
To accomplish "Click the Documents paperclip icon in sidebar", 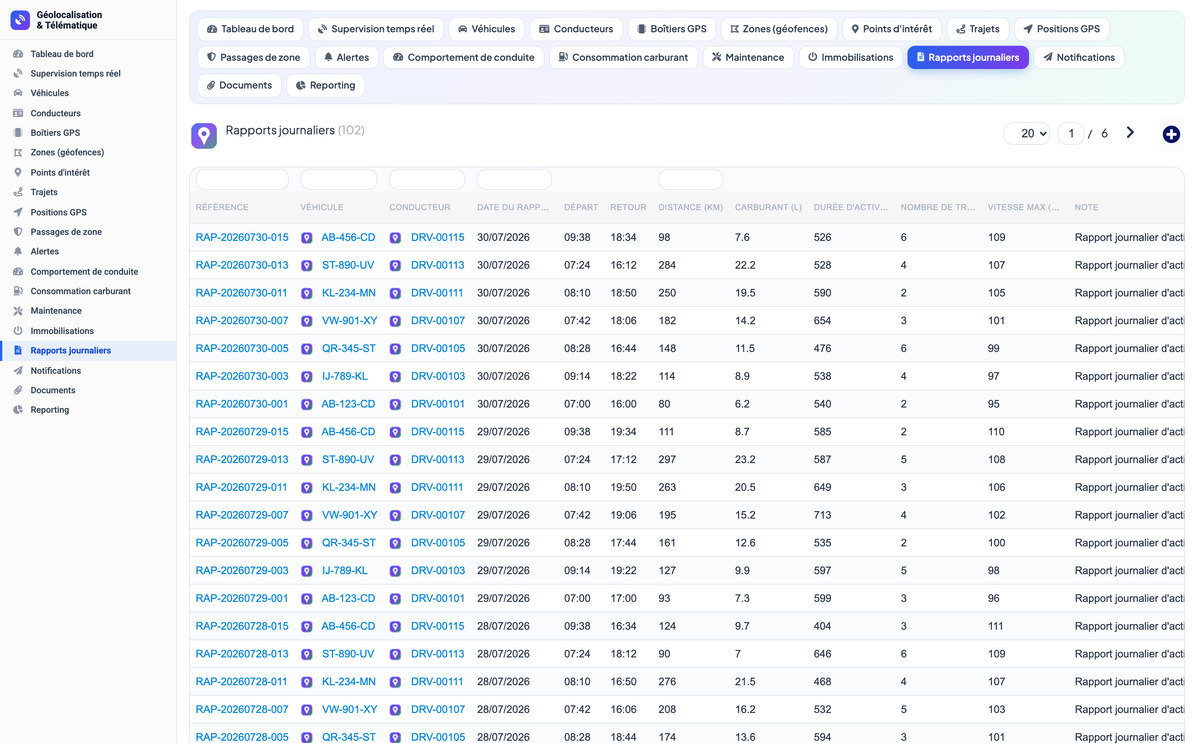I will tap(18, 390).
